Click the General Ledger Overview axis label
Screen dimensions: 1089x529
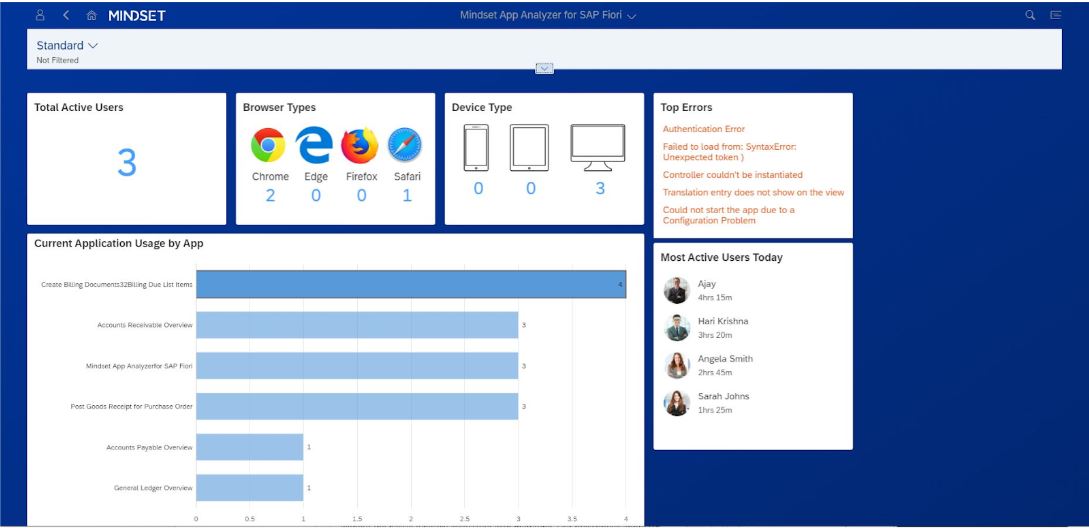tap(153, 488)
